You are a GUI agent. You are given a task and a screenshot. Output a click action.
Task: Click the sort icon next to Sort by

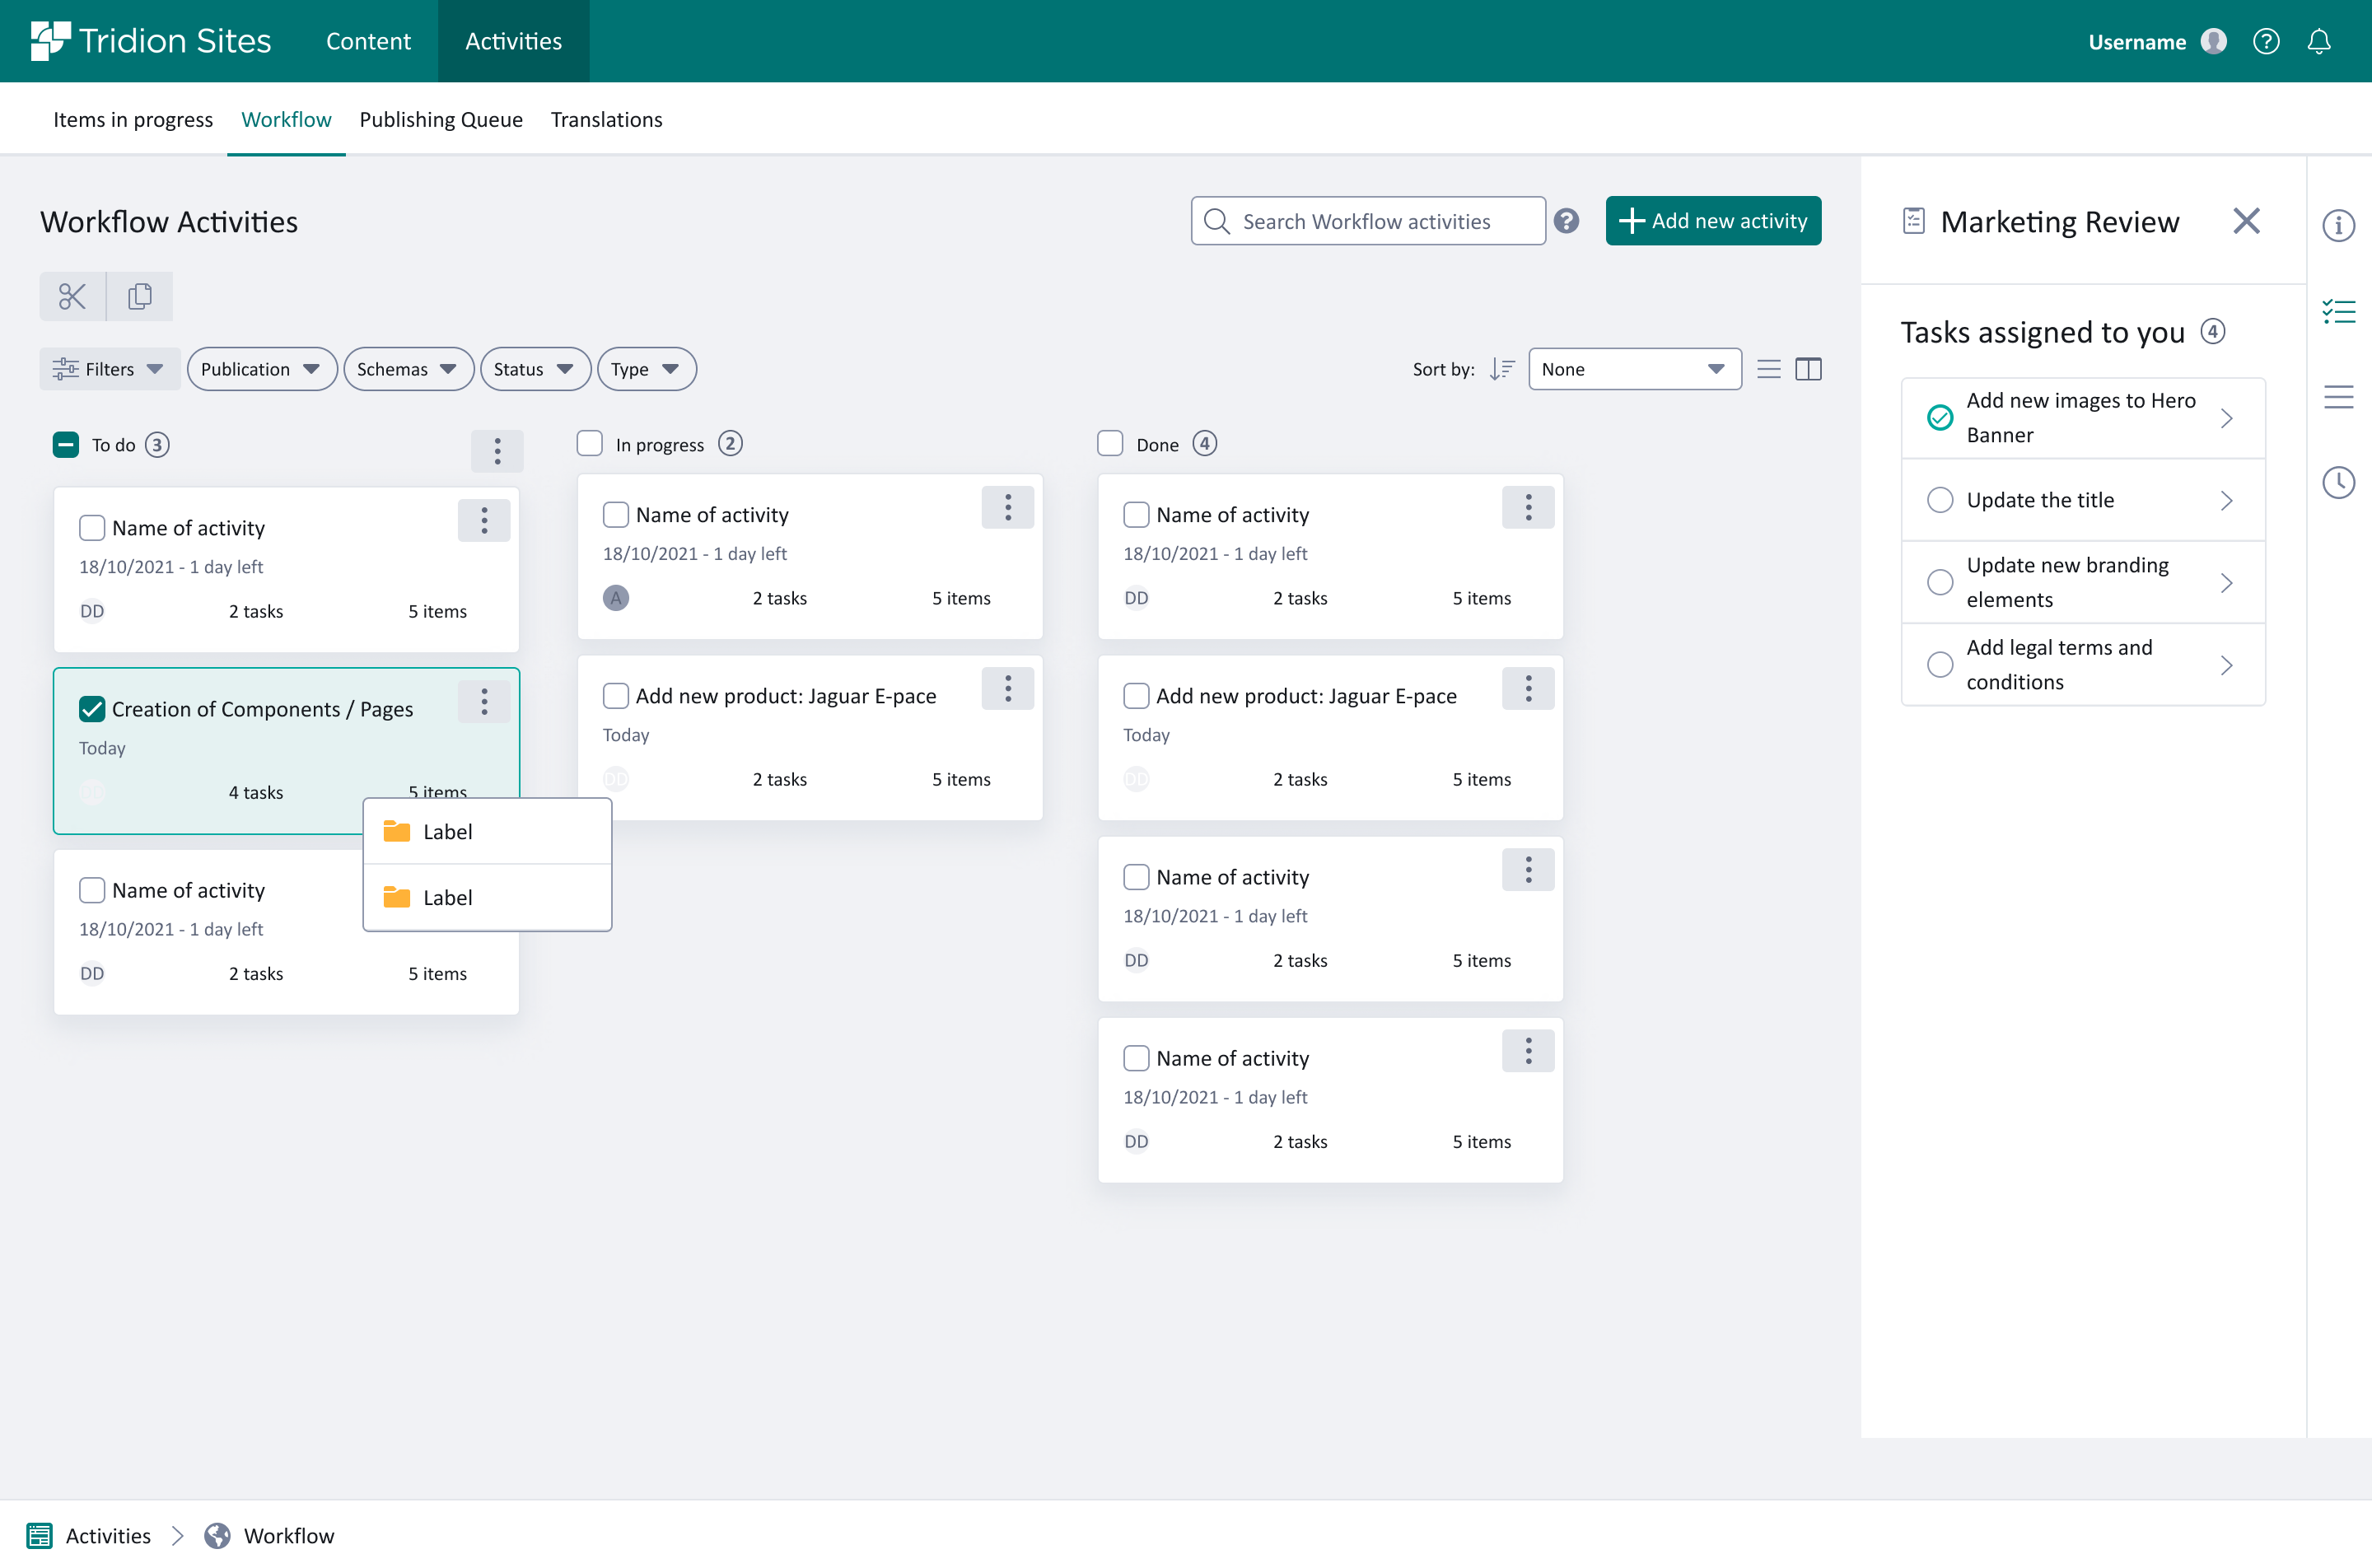pyautogui.click(x=1501, y=369)
